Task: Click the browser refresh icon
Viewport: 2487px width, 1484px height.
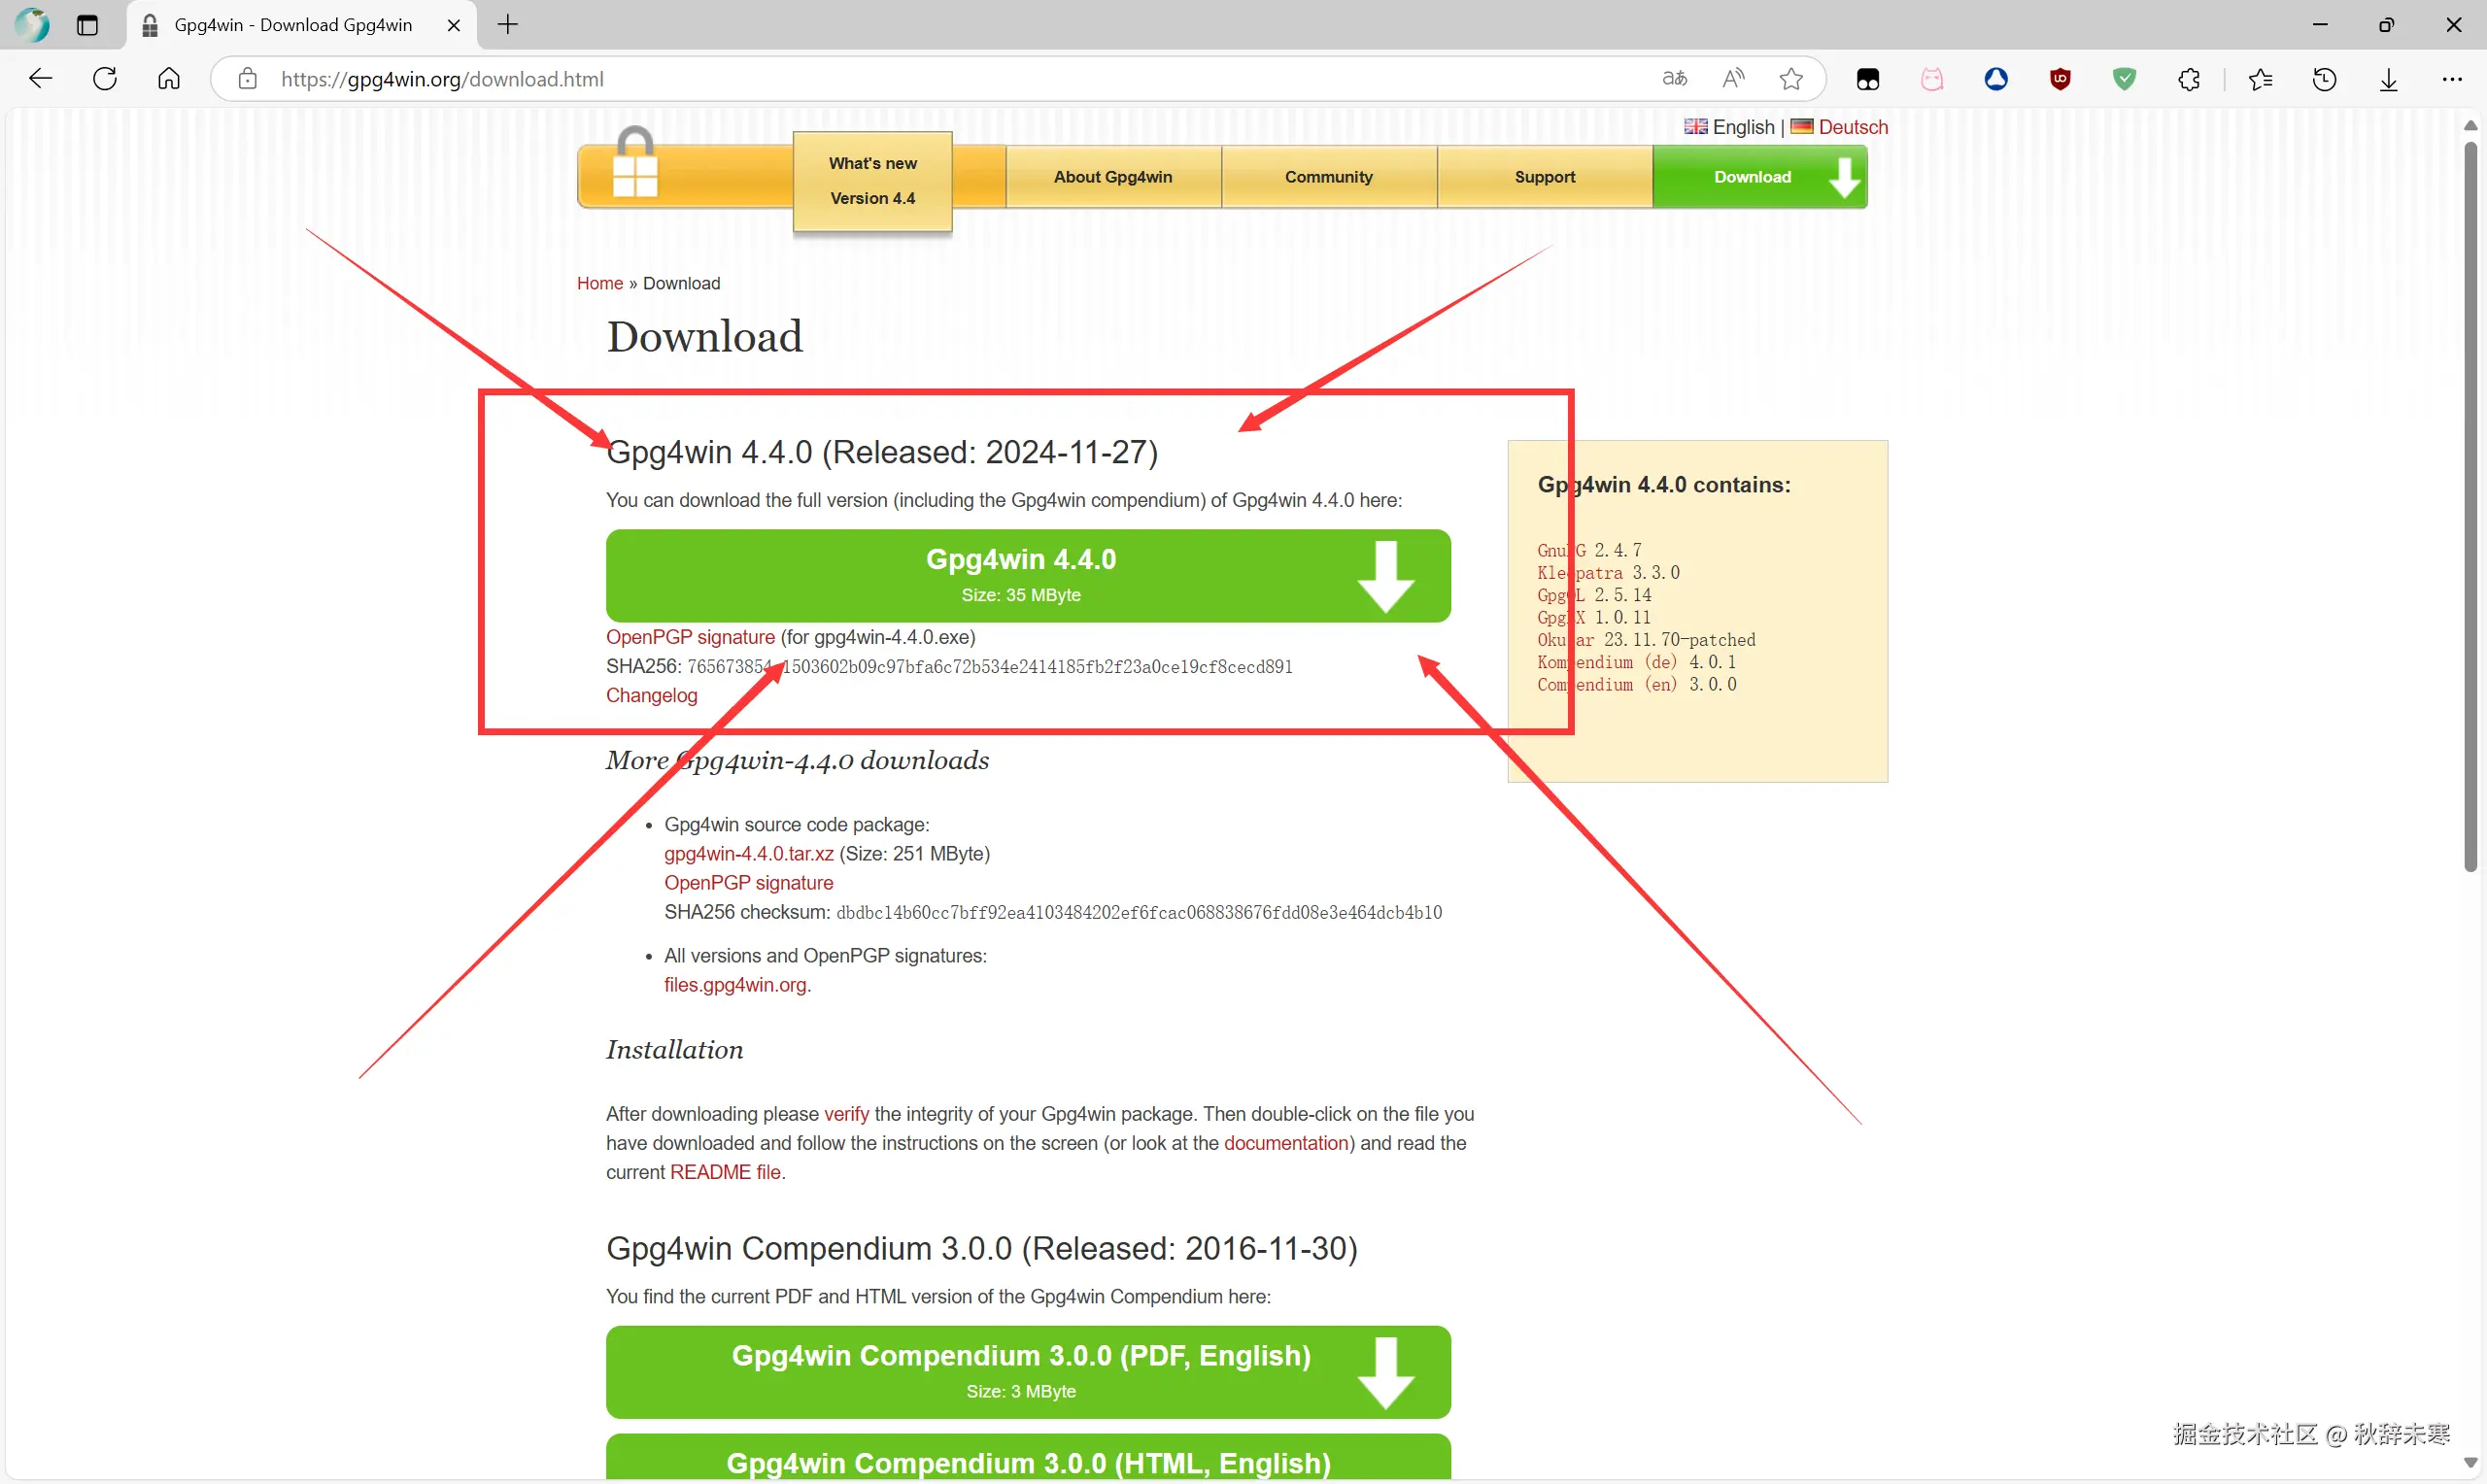Action: click(x=105, y=79)
